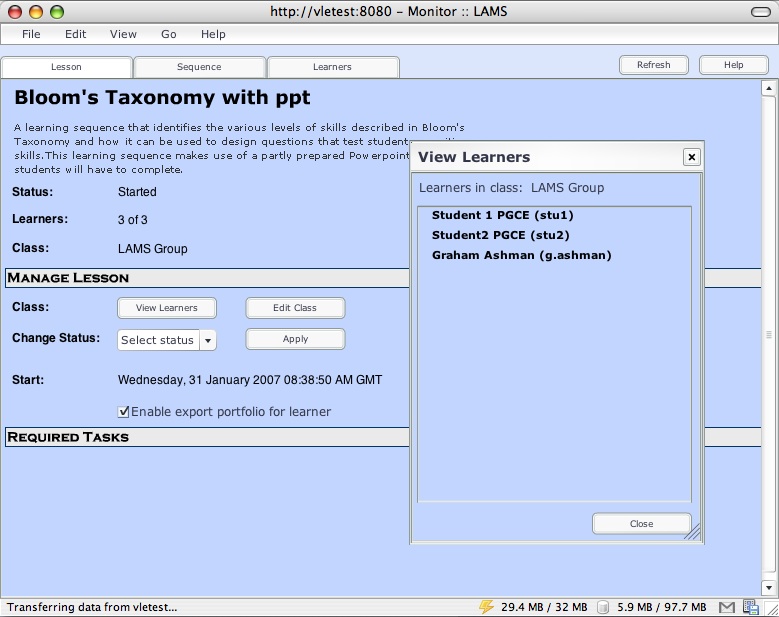779x617 pixels.
Task: Click the vertical scrollbar track
Action: tap(768, 450)
